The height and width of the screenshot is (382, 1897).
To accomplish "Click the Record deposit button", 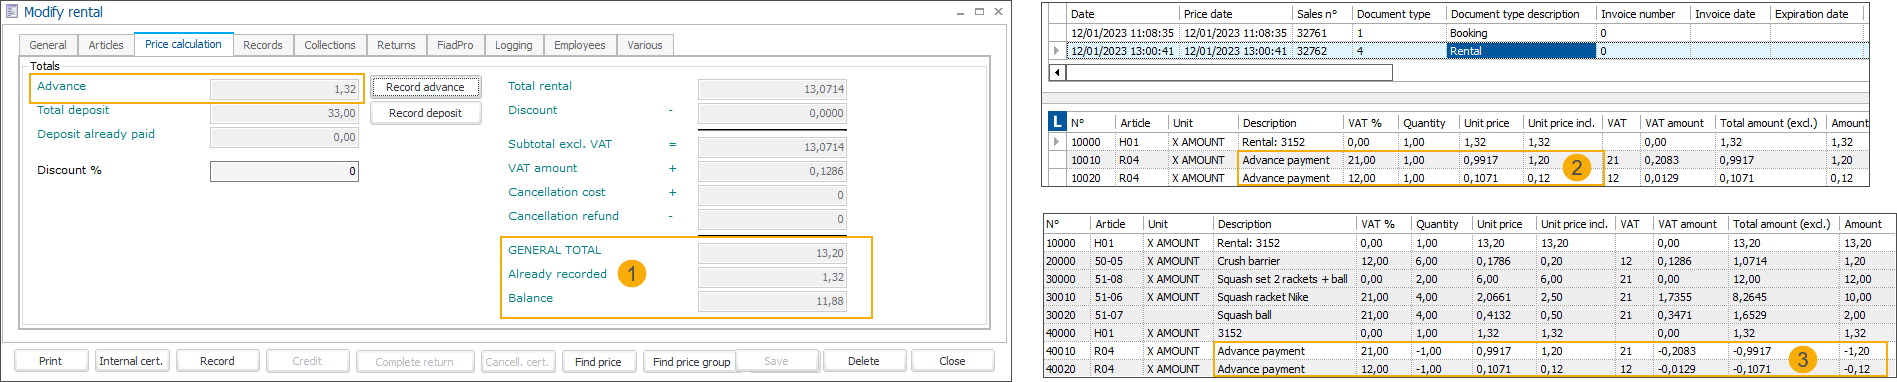I will 425,113.
